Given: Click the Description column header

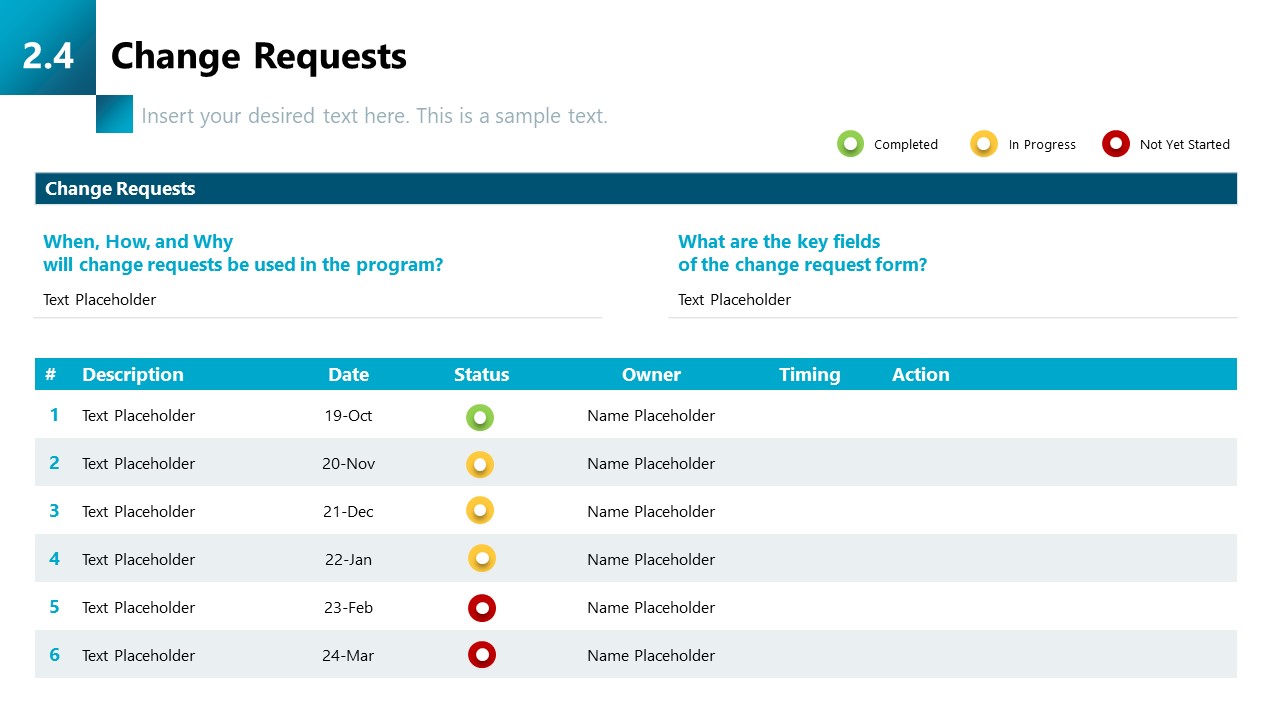Looking at the screenshot, I should coord(133,374).
